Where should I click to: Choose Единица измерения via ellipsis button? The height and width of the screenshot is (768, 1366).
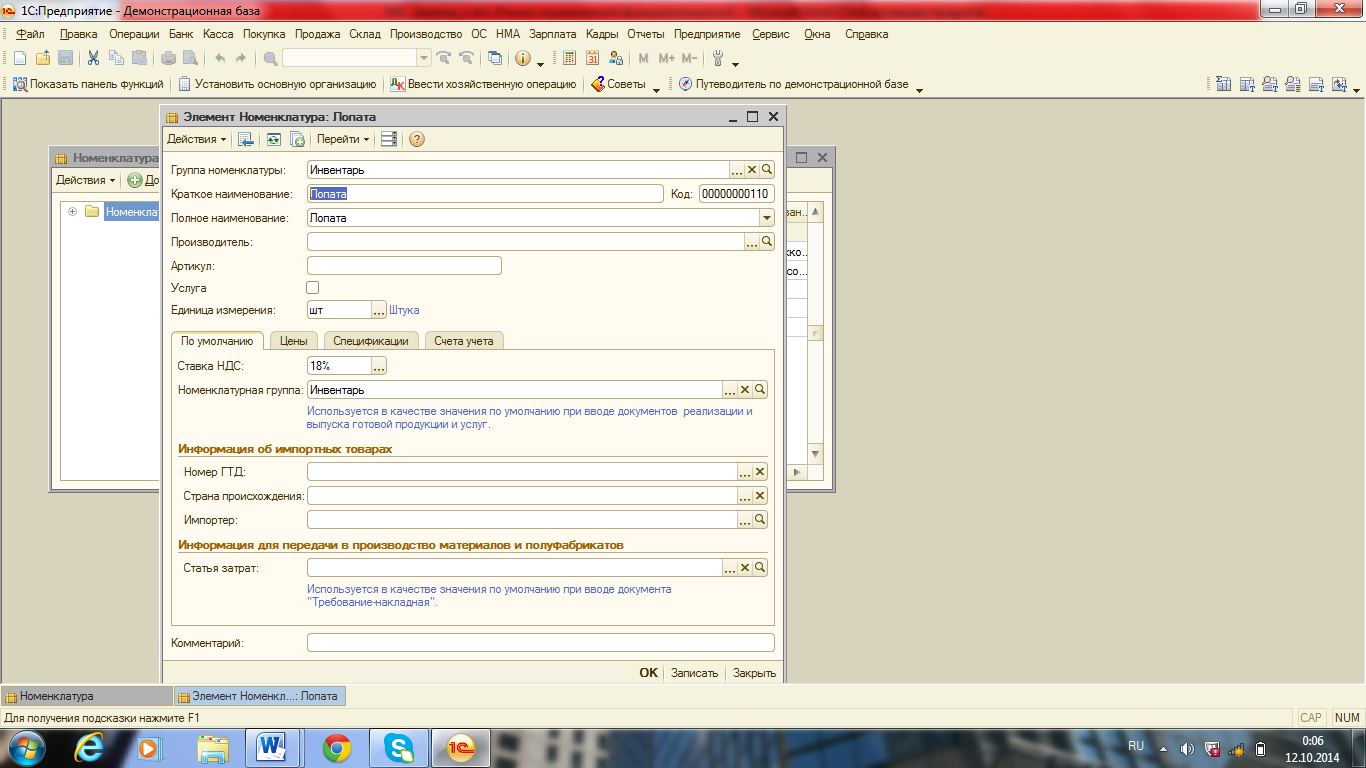click(x=379, y=310)
